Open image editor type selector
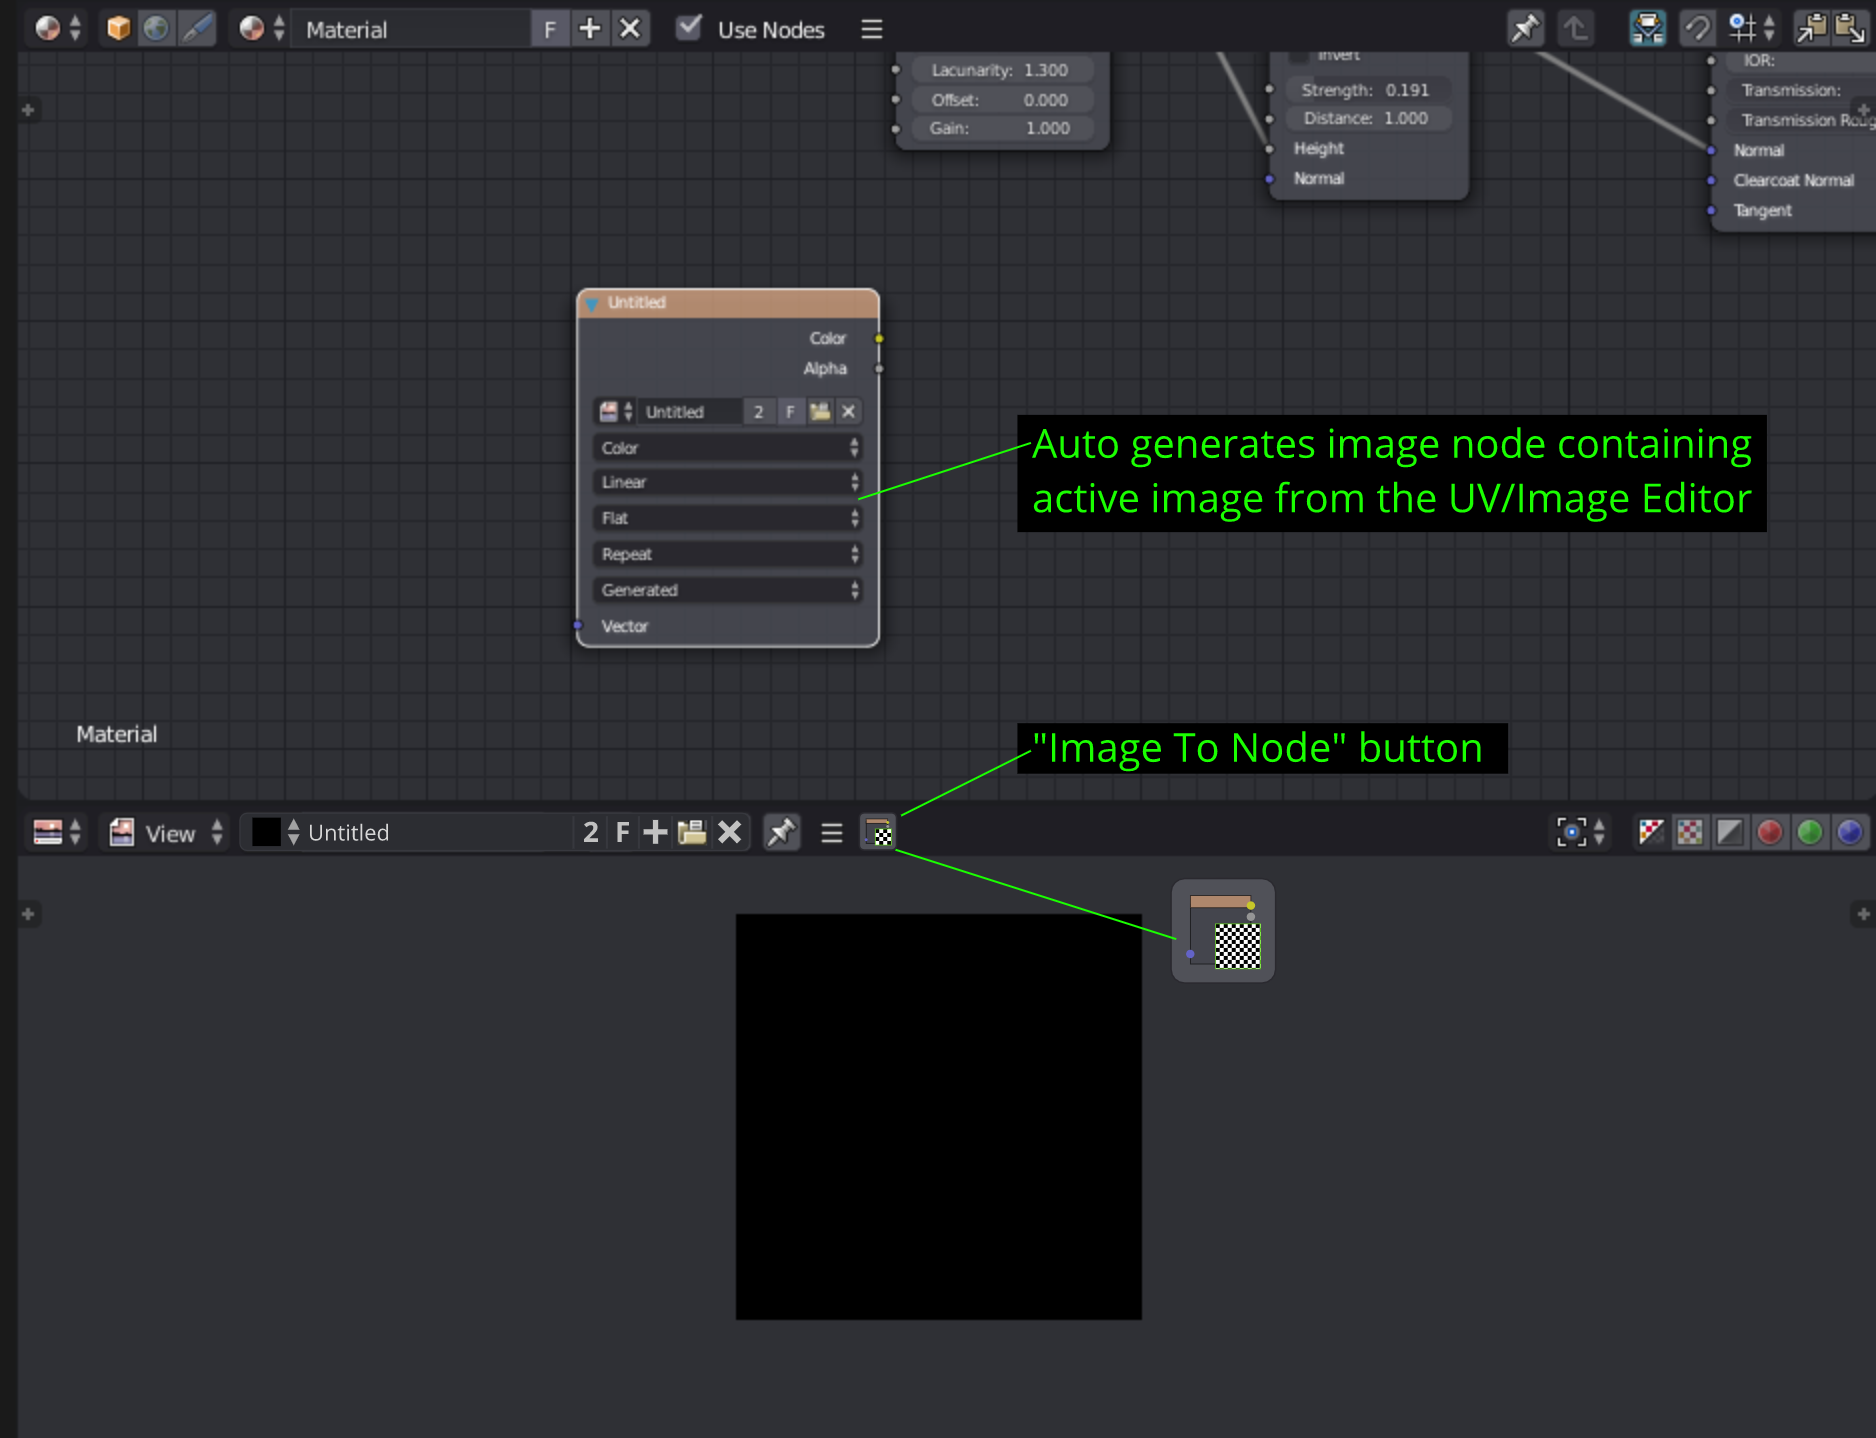 tap(57, 832)
